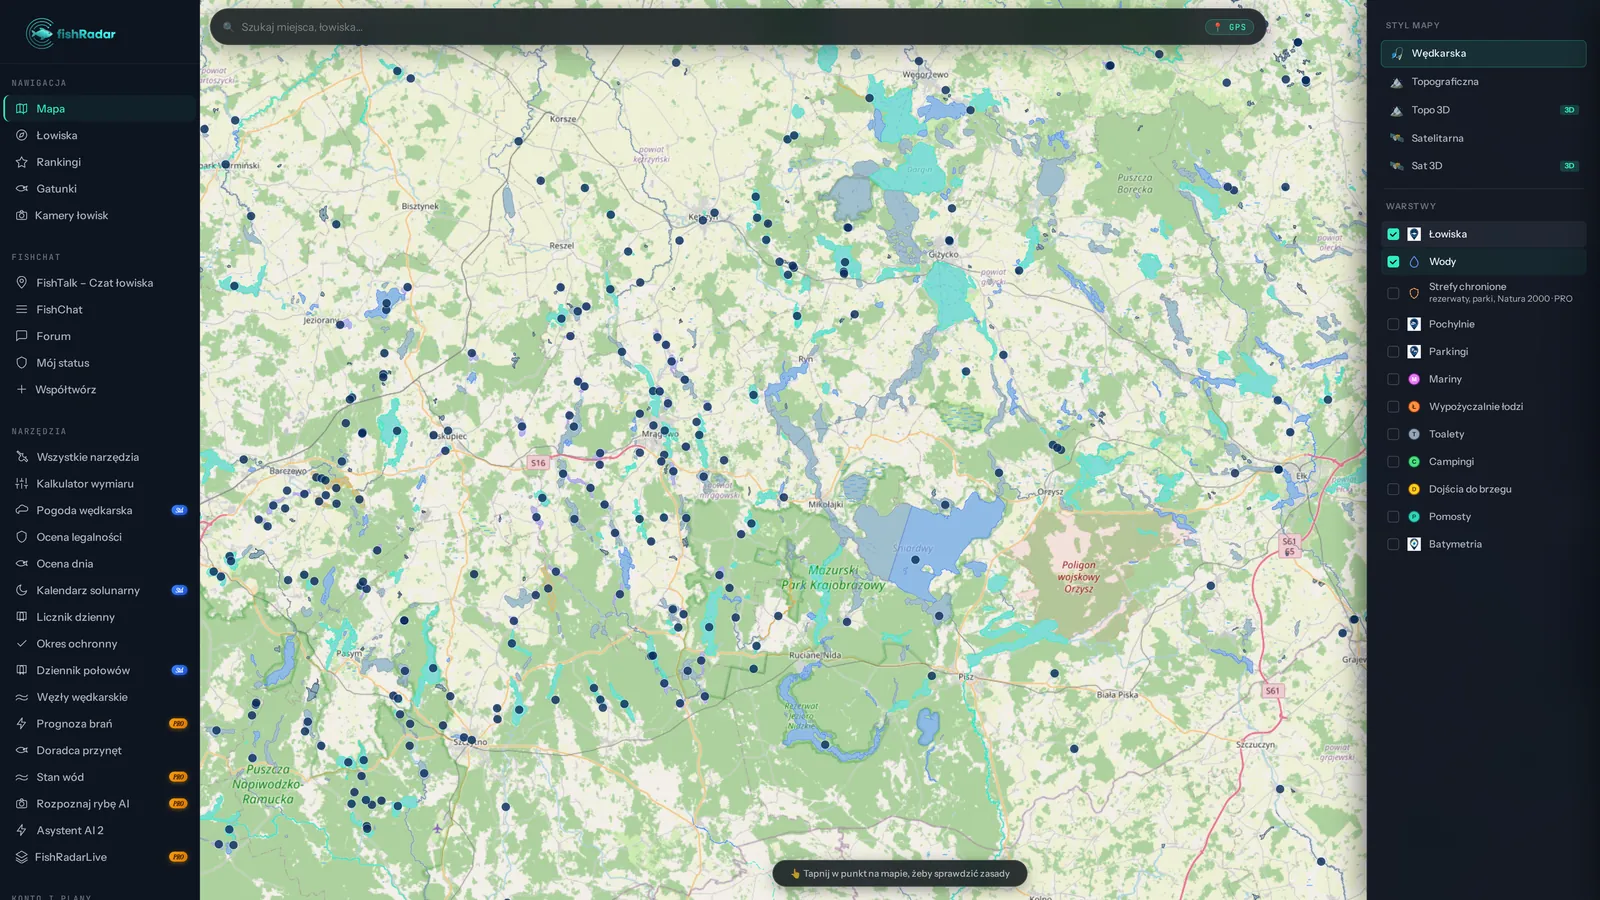Open Kalkulator wymiaru icon
The width and height of the screenshot is (1600, 900).
click(22, 484)
